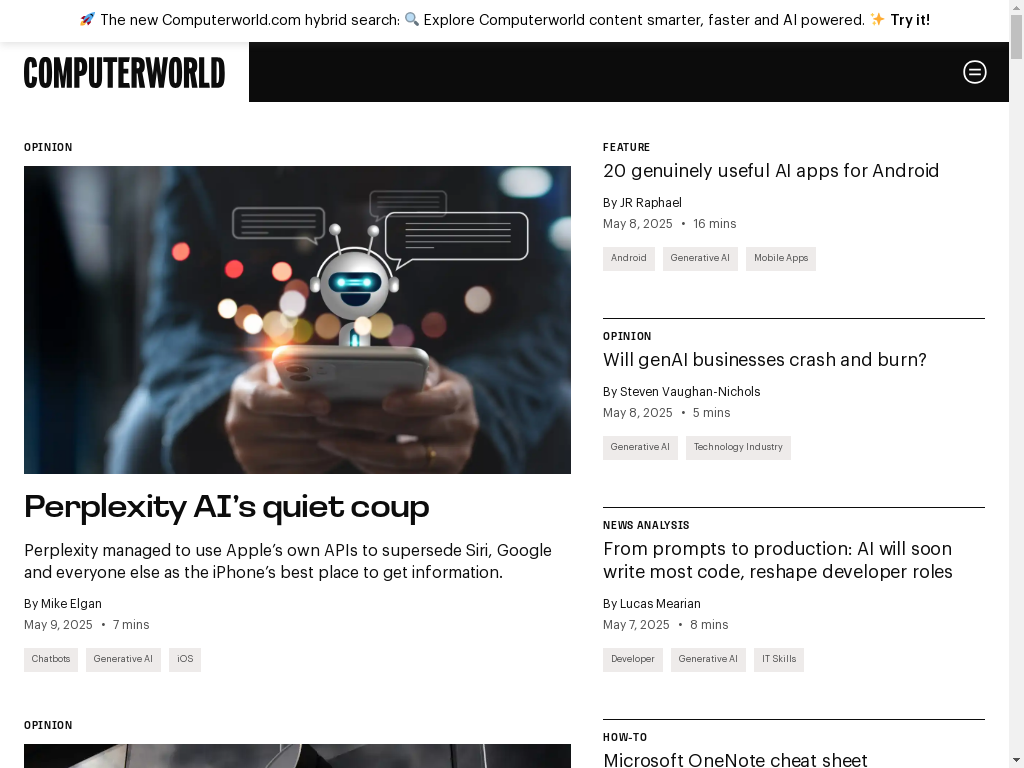The height and width of the screenshot is (768, 1024).
Task: Open From prompts to production article
Action: click(777, 560)
